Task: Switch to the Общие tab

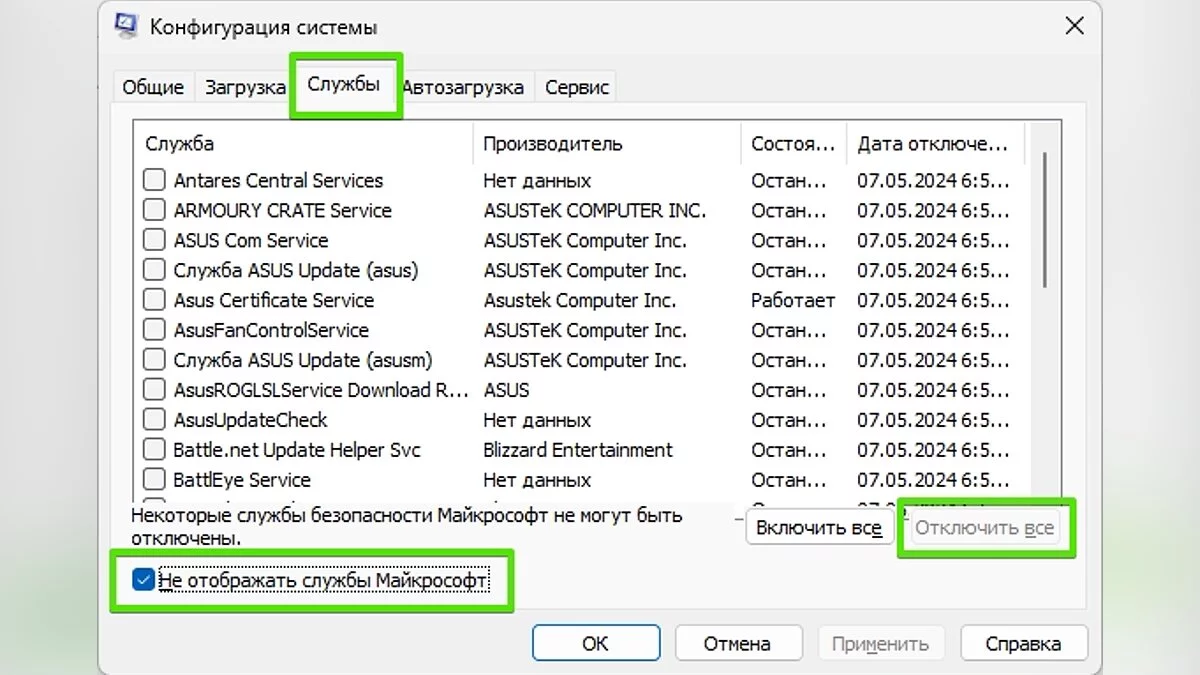Action: (153, 87)
